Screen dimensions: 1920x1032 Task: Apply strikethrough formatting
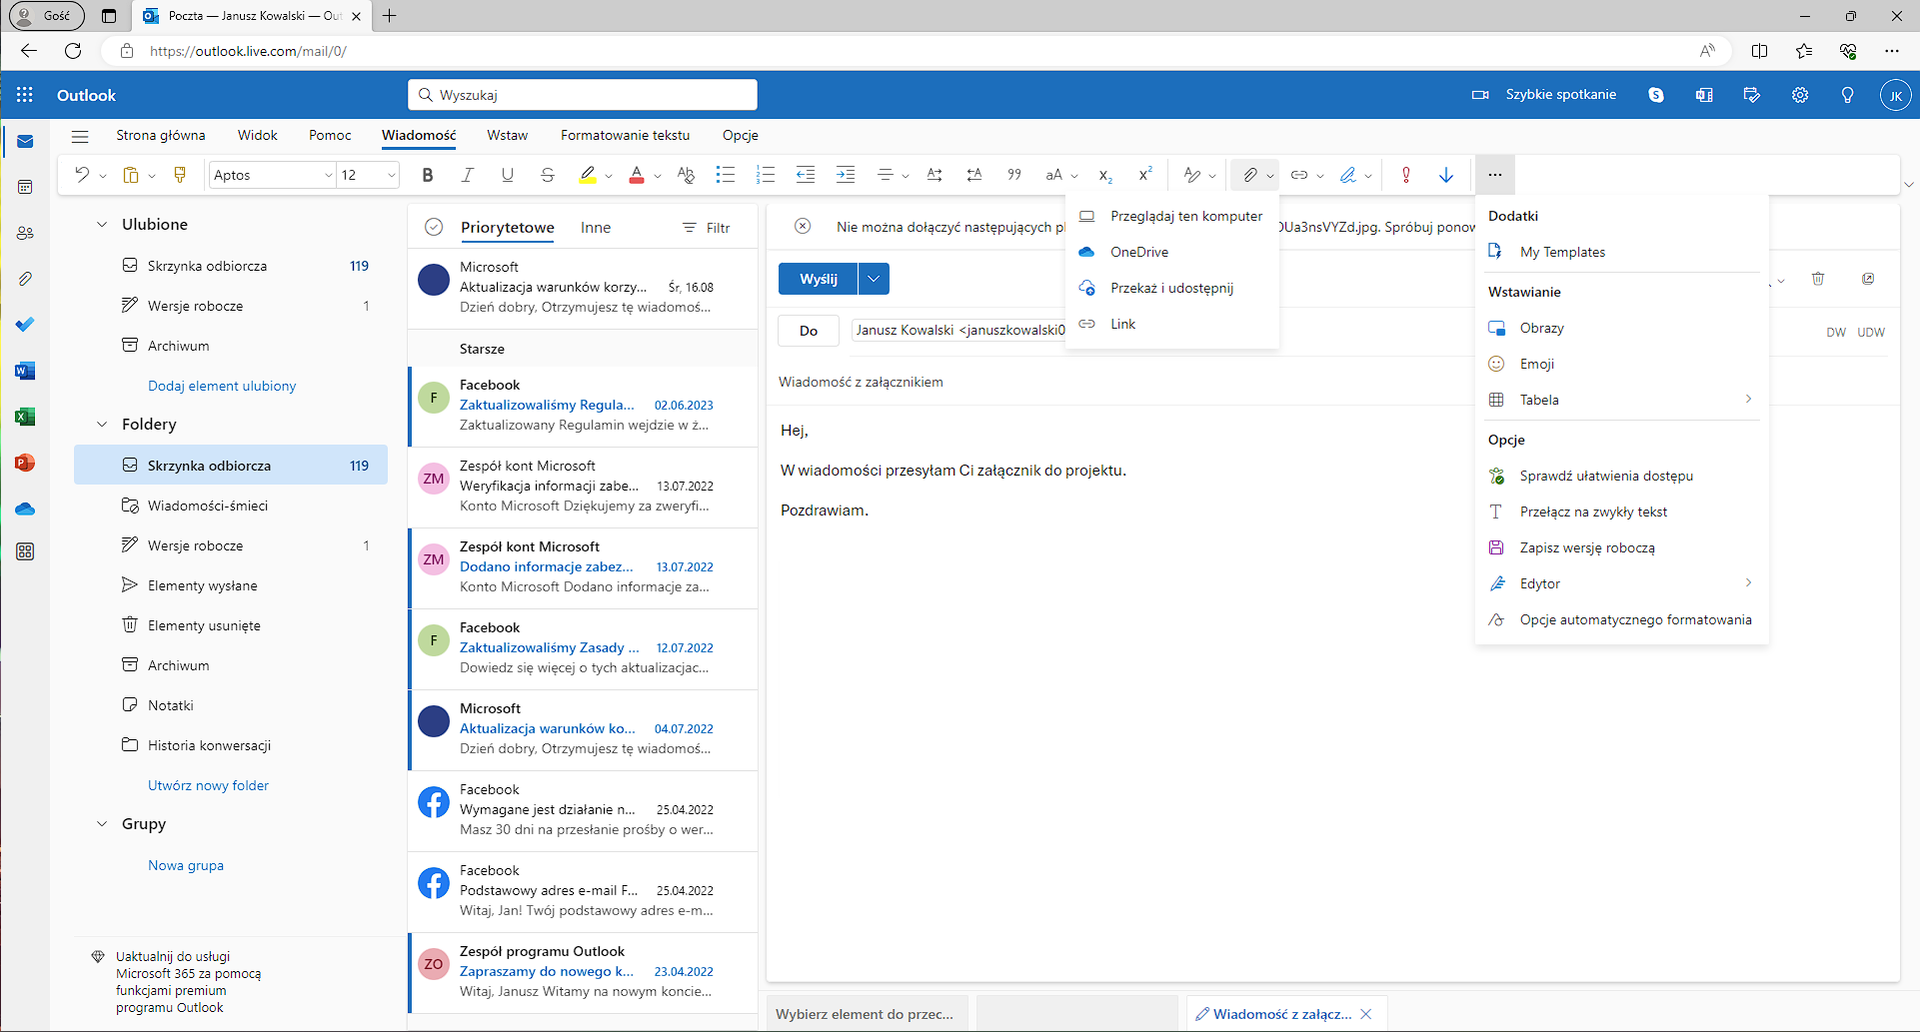(x=547, y=175)
